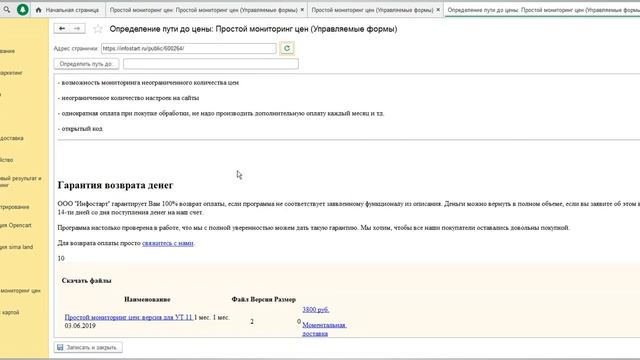Screen dimensions: 640x360
Task: Click file version value 2 in table
Action: coord(252,322)
